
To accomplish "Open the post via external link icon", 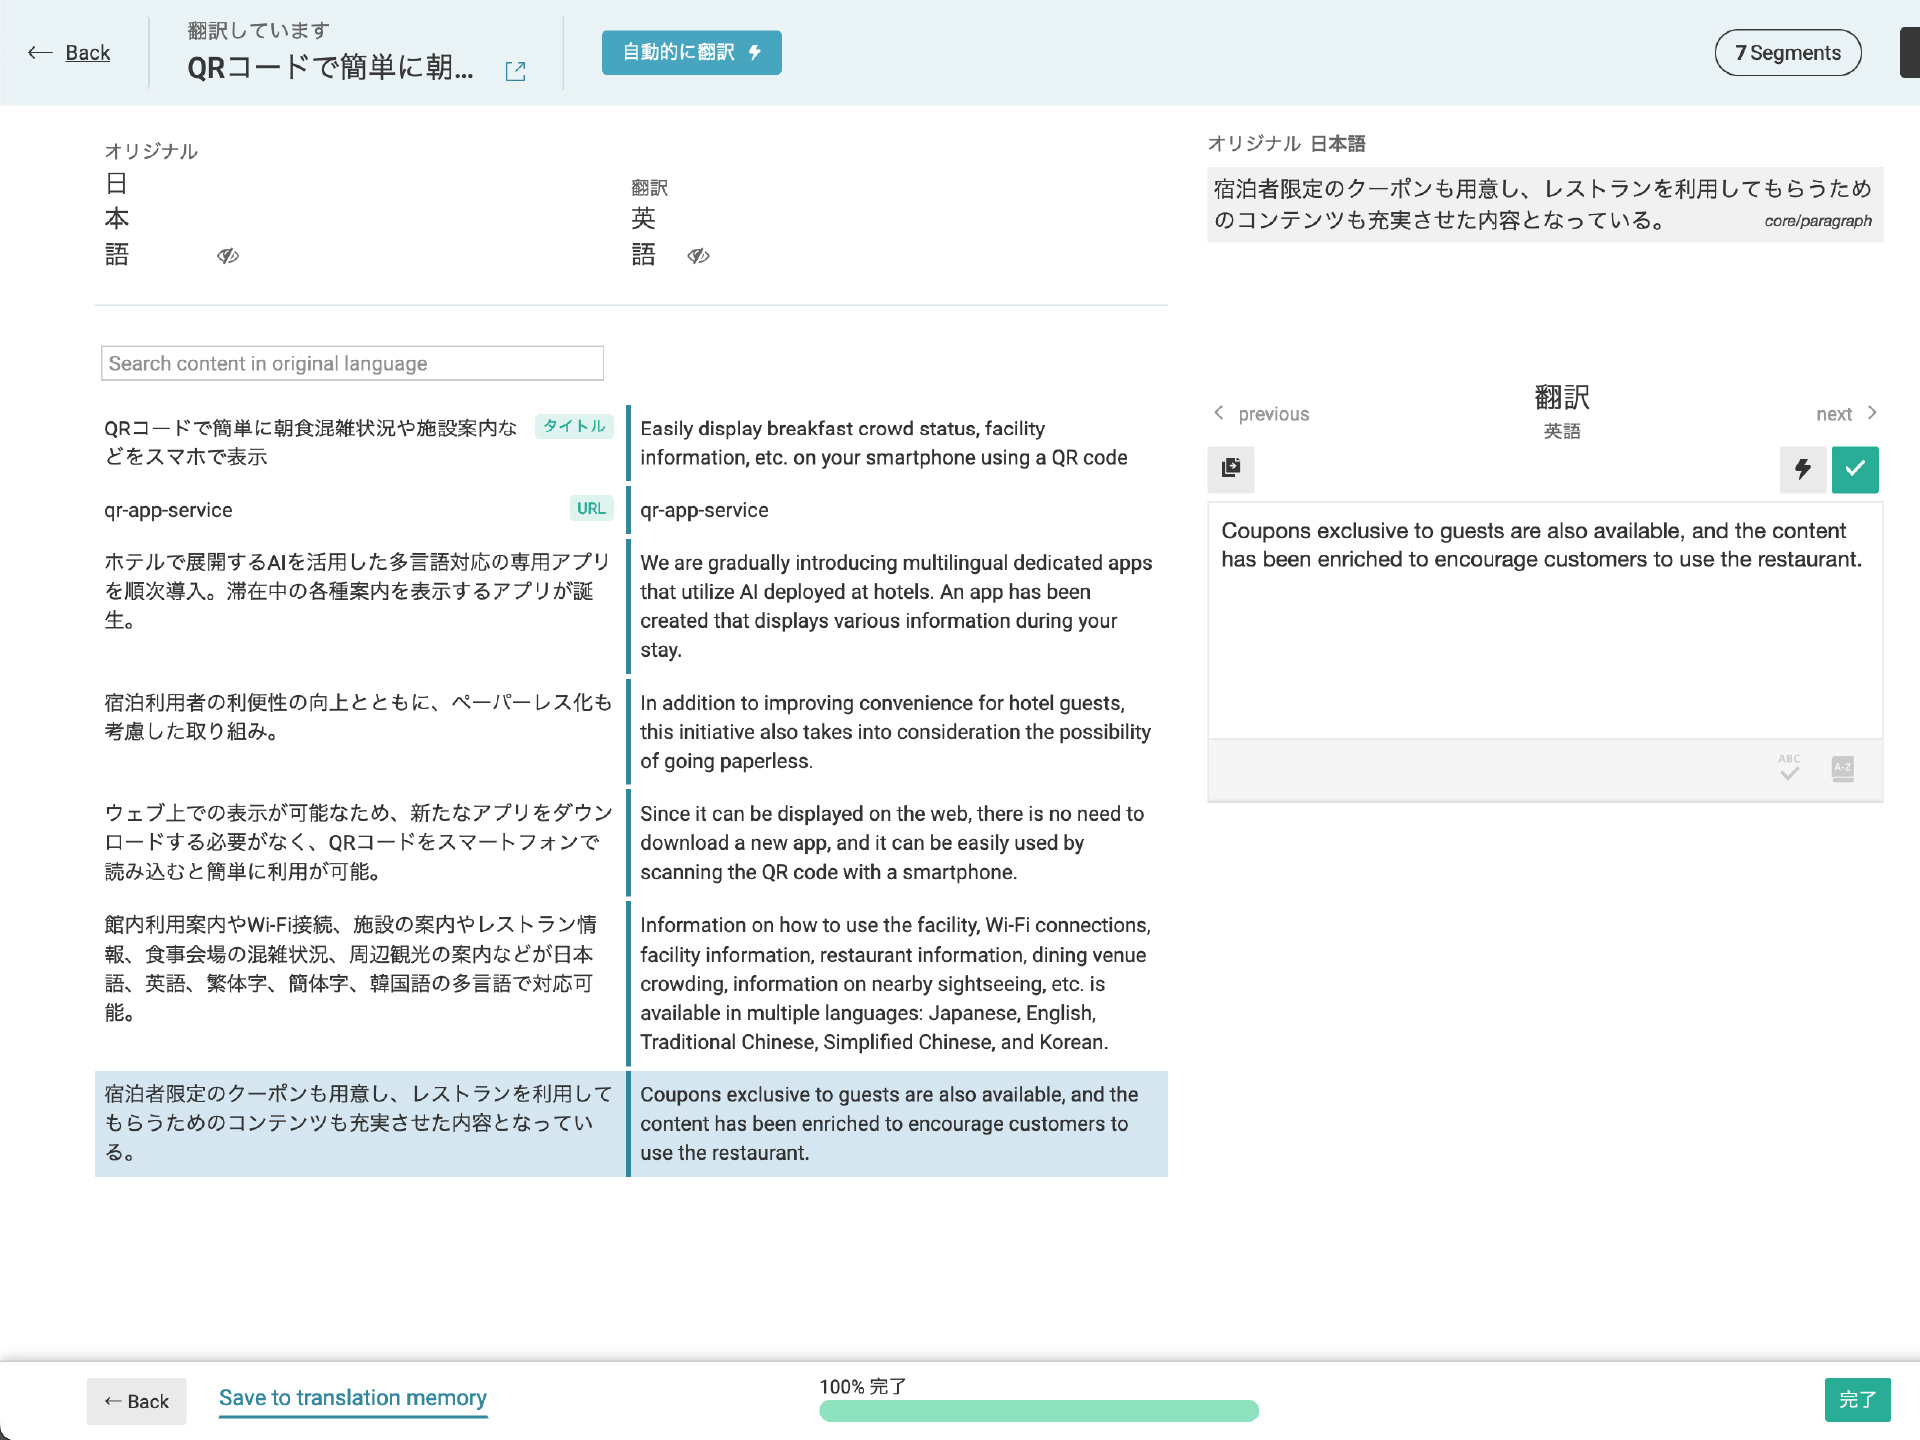I will point(515,71).
